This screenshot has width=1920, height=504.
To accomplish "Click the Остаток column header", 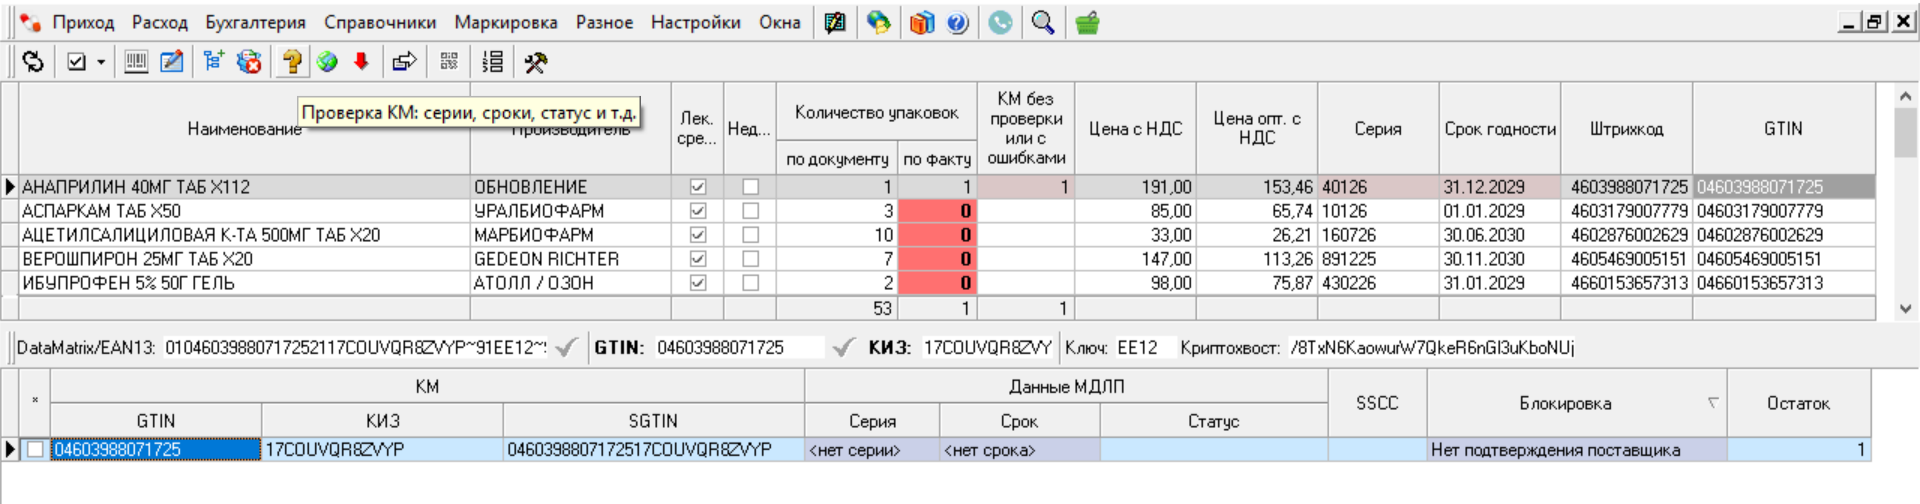I will (x=1798, y=403).
